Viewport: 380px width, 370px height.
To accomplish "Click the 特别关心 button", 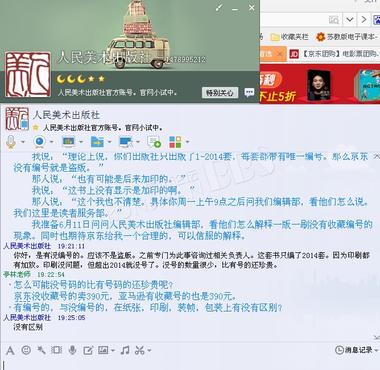I will 220,92.
